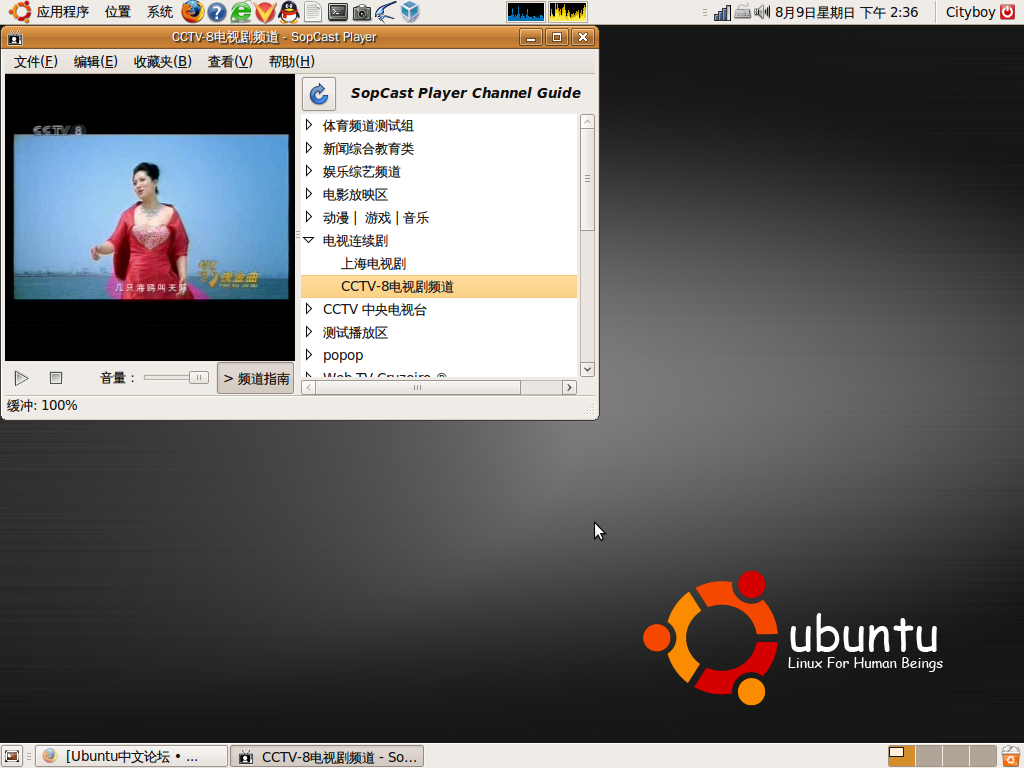Switch to the second workspace in pager
Screen dimensions: 1024x768
click(x=928, y=756)
